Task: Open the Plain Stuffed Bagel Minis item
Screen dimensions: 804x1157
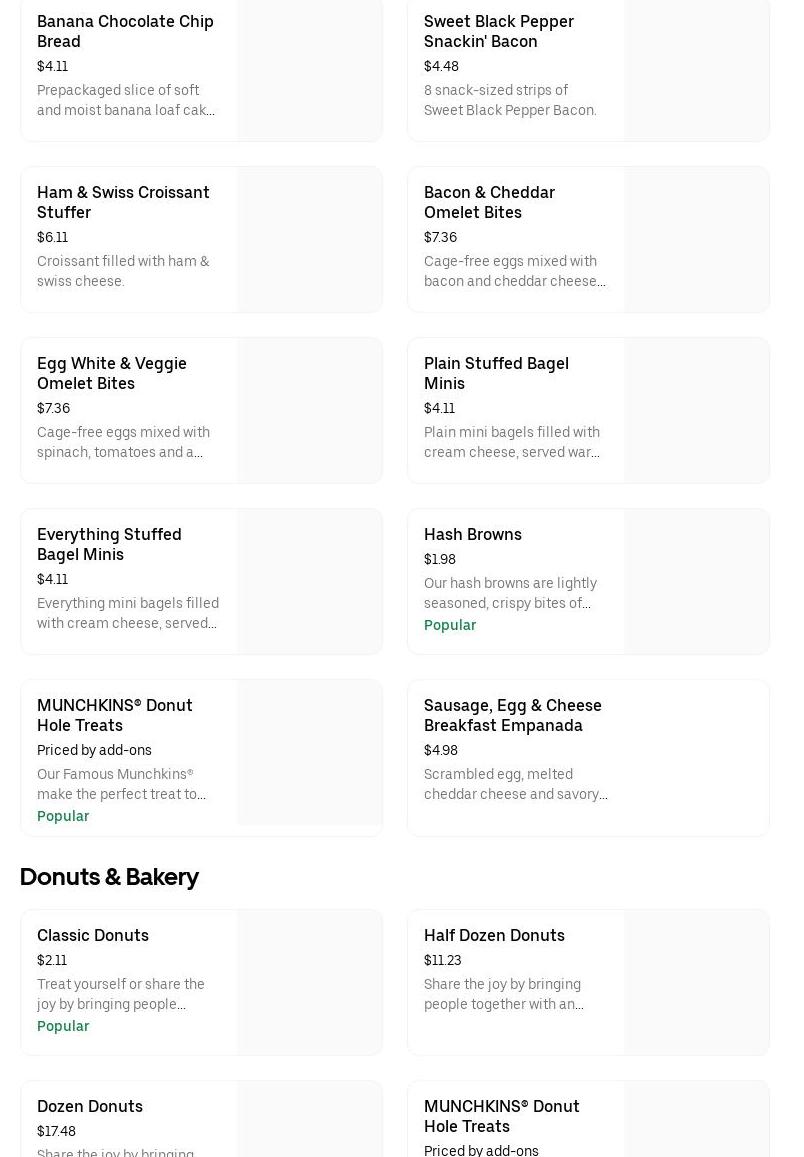Action: 496,373
